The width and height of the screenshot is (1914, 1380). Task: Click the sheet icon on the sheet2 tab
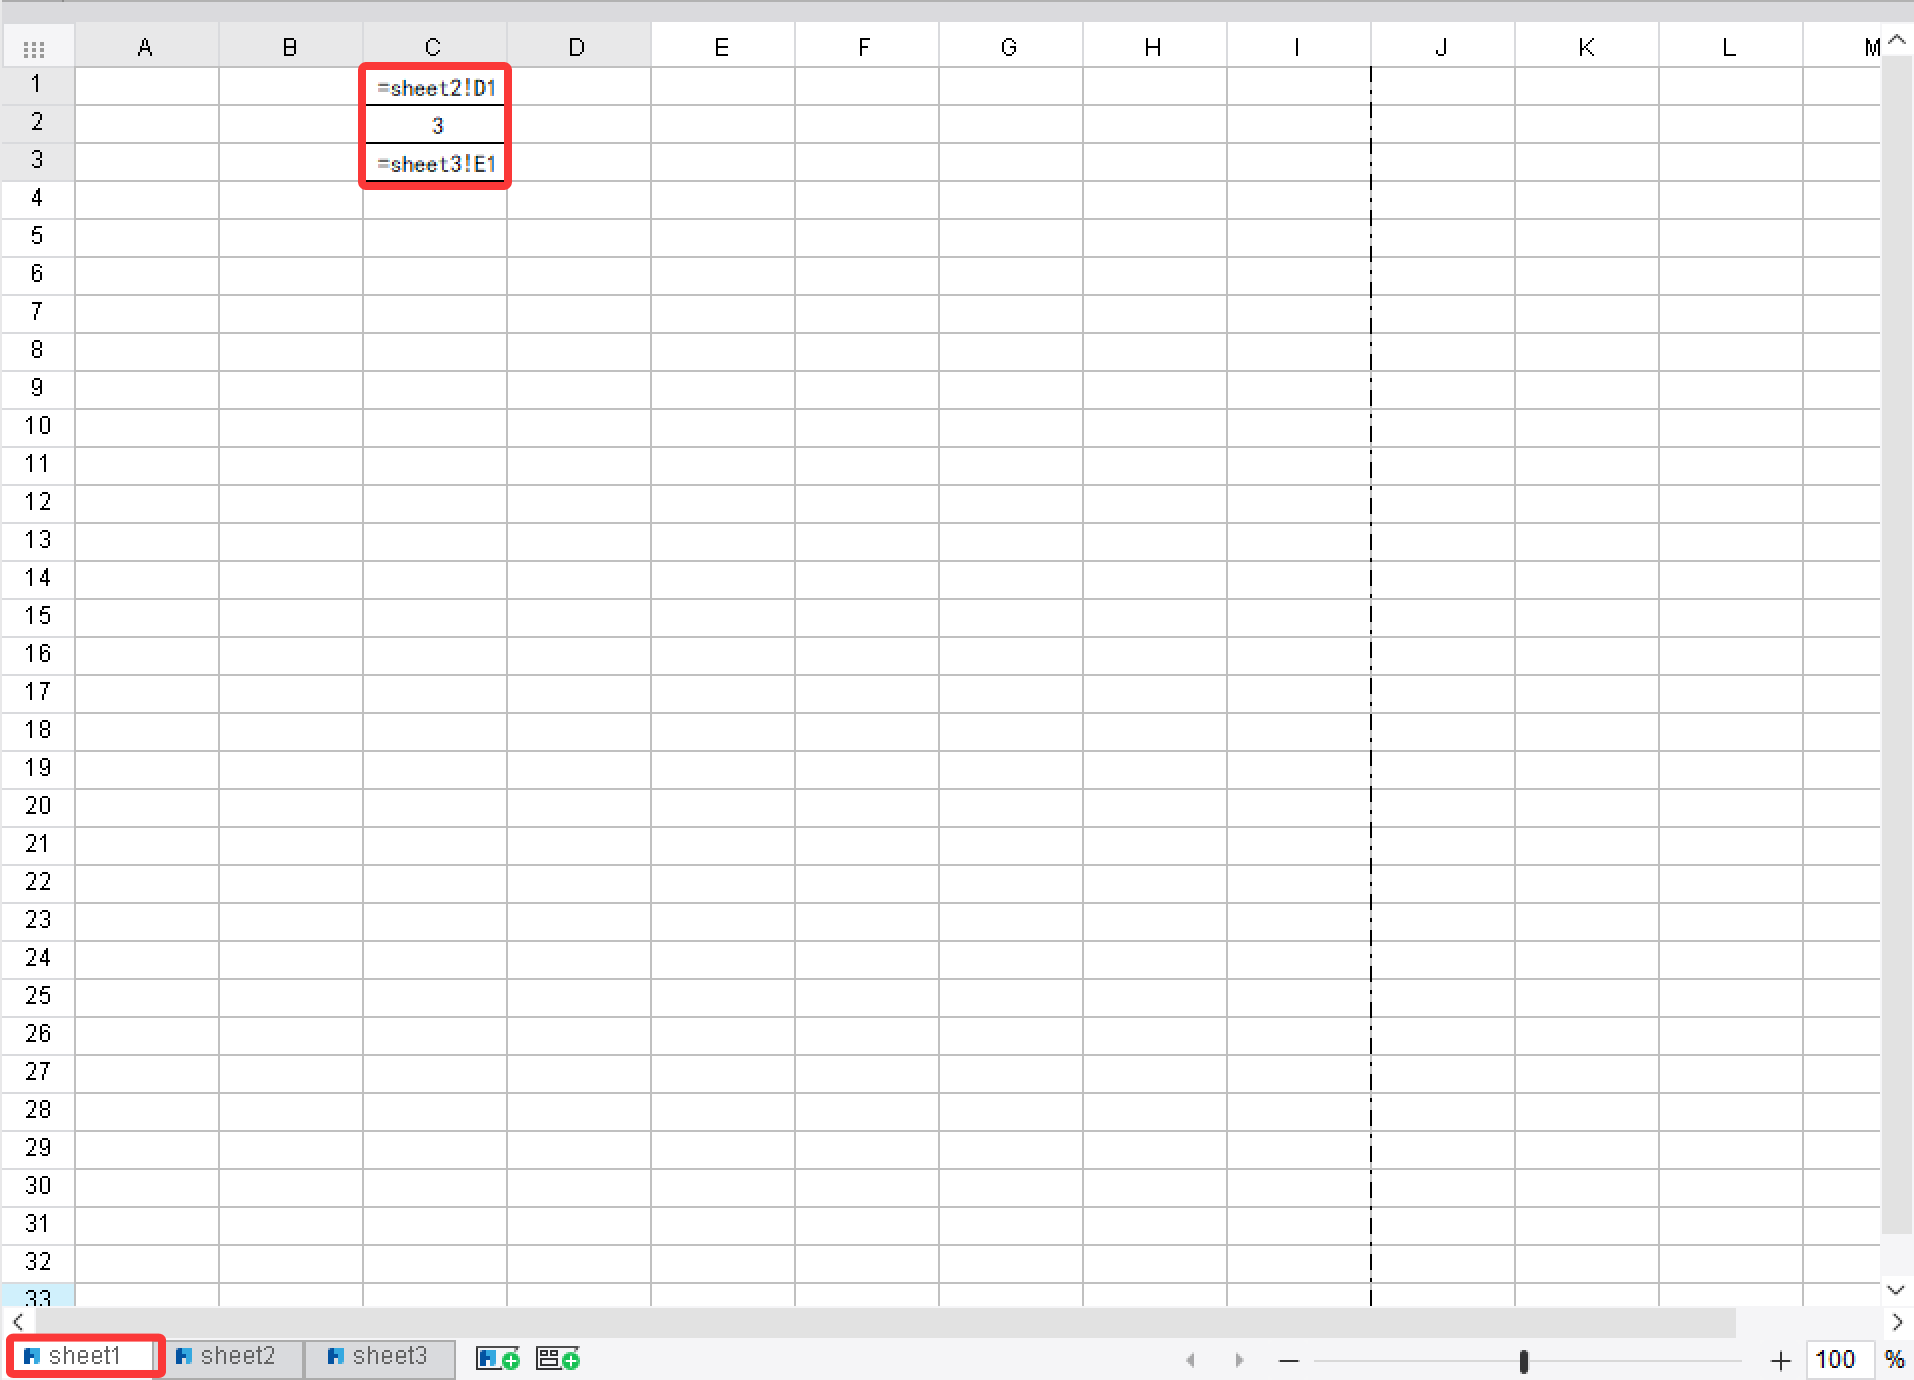(x=185, y=1356)
